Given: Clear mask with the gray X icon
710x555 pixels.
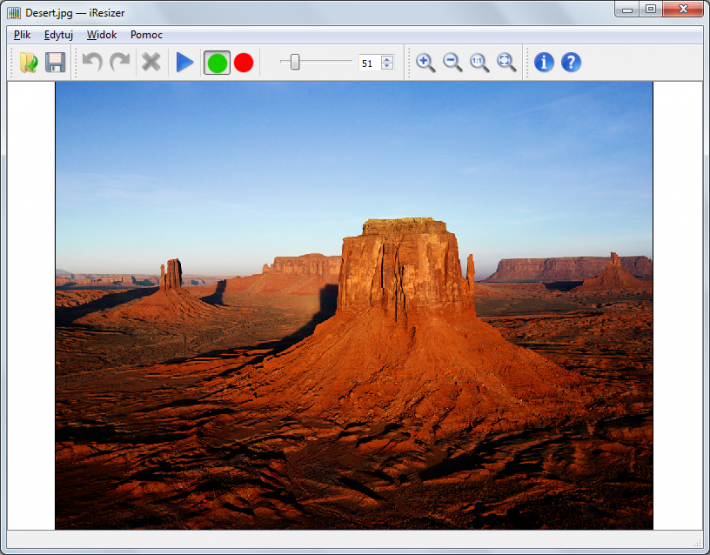Looking at the screenshot, I should tap(151, 62).
